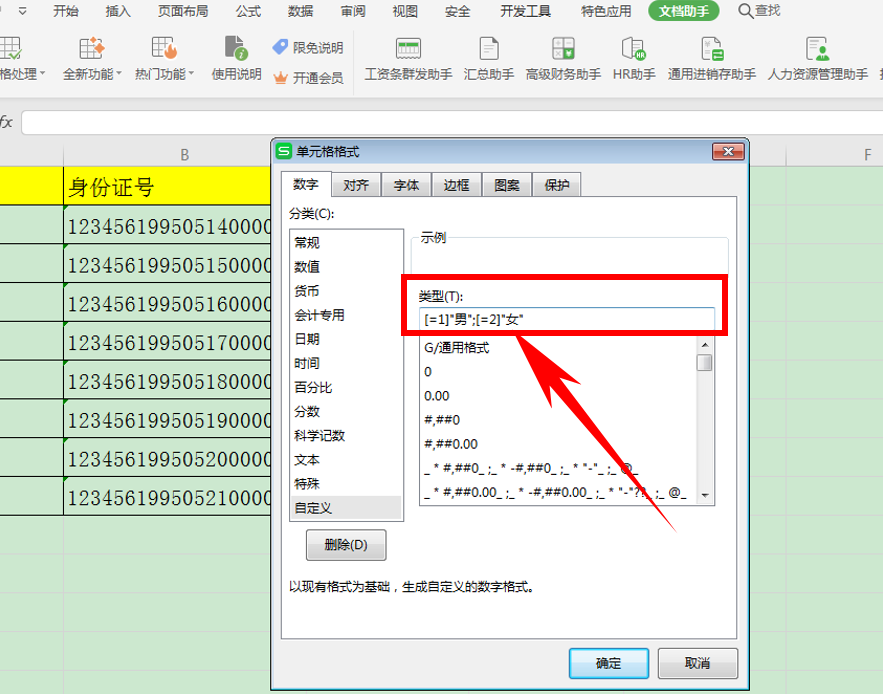The width and height of the screenshot is (883, 694).
Task: Confirm with the 确定 button
Action: point(609,663)
